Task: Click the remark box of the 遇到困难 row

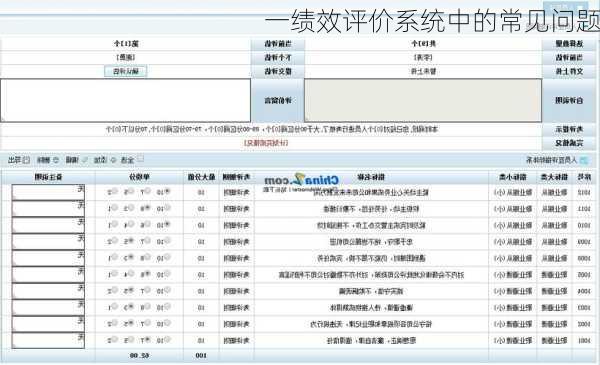Action: (x=48, y=258)
